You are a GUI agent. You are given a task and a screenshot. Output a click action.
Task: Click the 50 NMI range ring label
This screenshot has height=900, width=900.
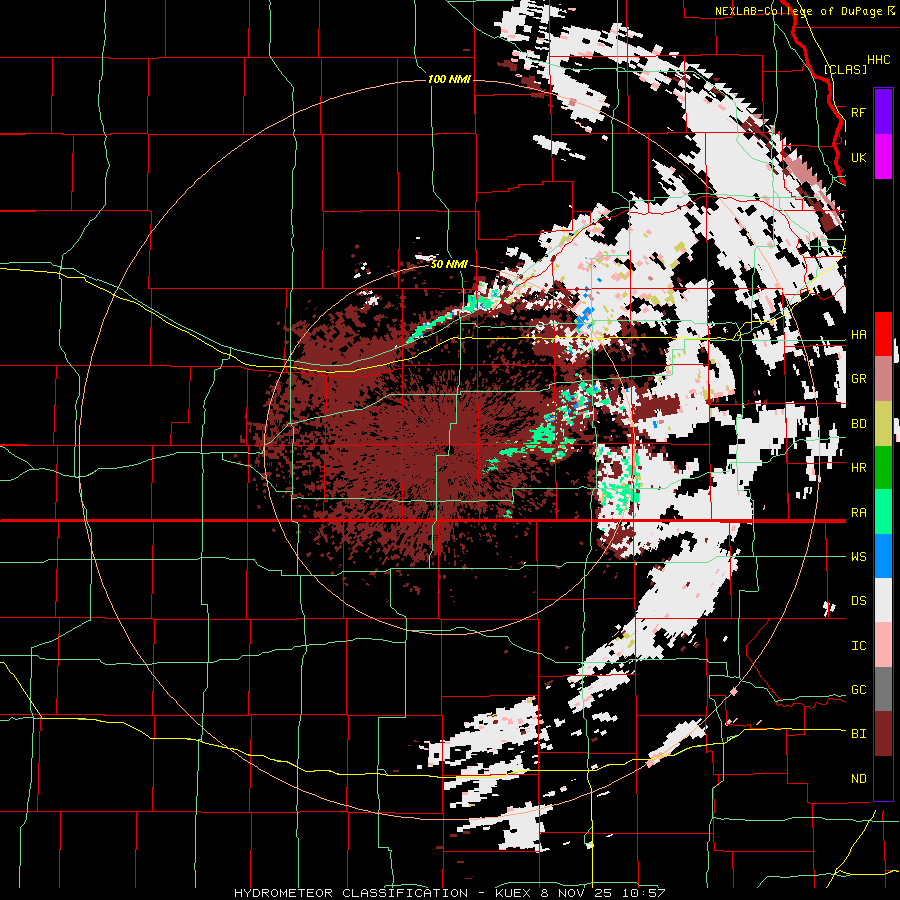(x=449, y=265)
